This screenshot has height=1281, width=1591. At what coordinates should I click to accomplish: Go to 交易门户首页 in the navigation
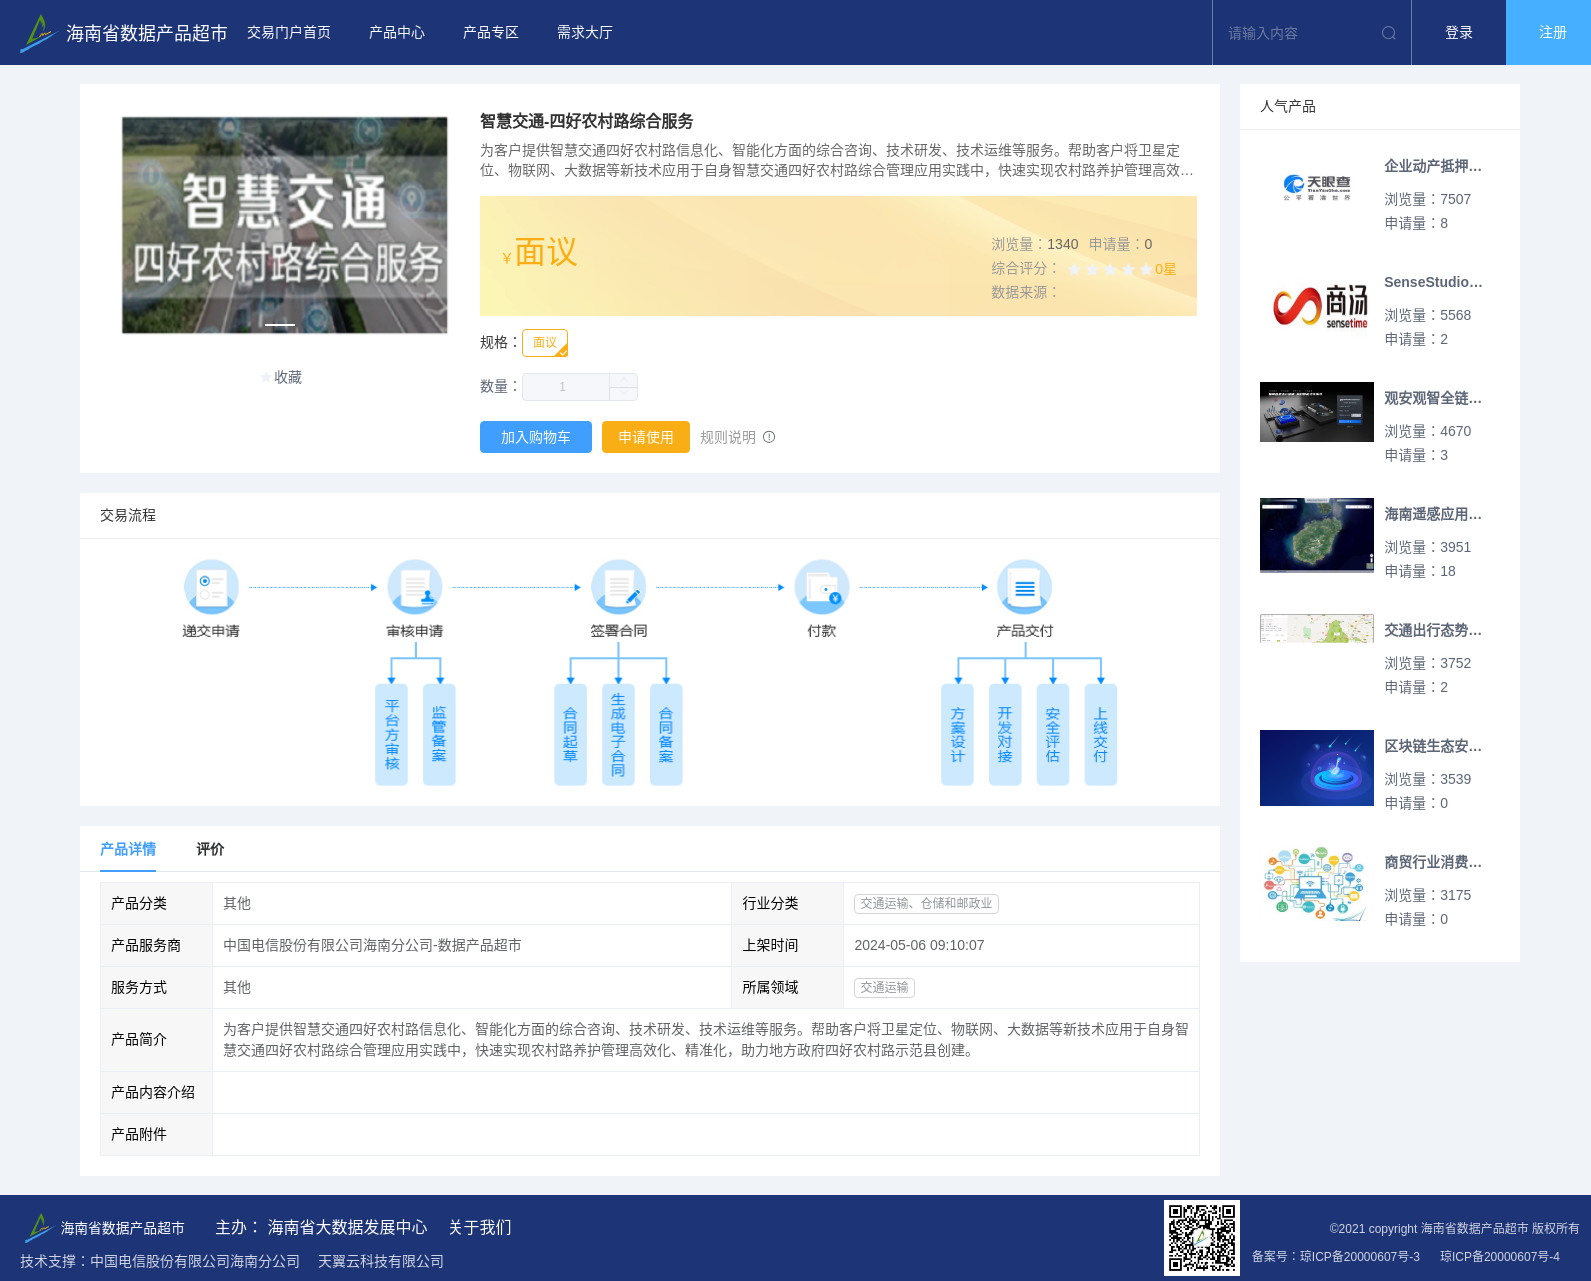(x=289, y=33)
